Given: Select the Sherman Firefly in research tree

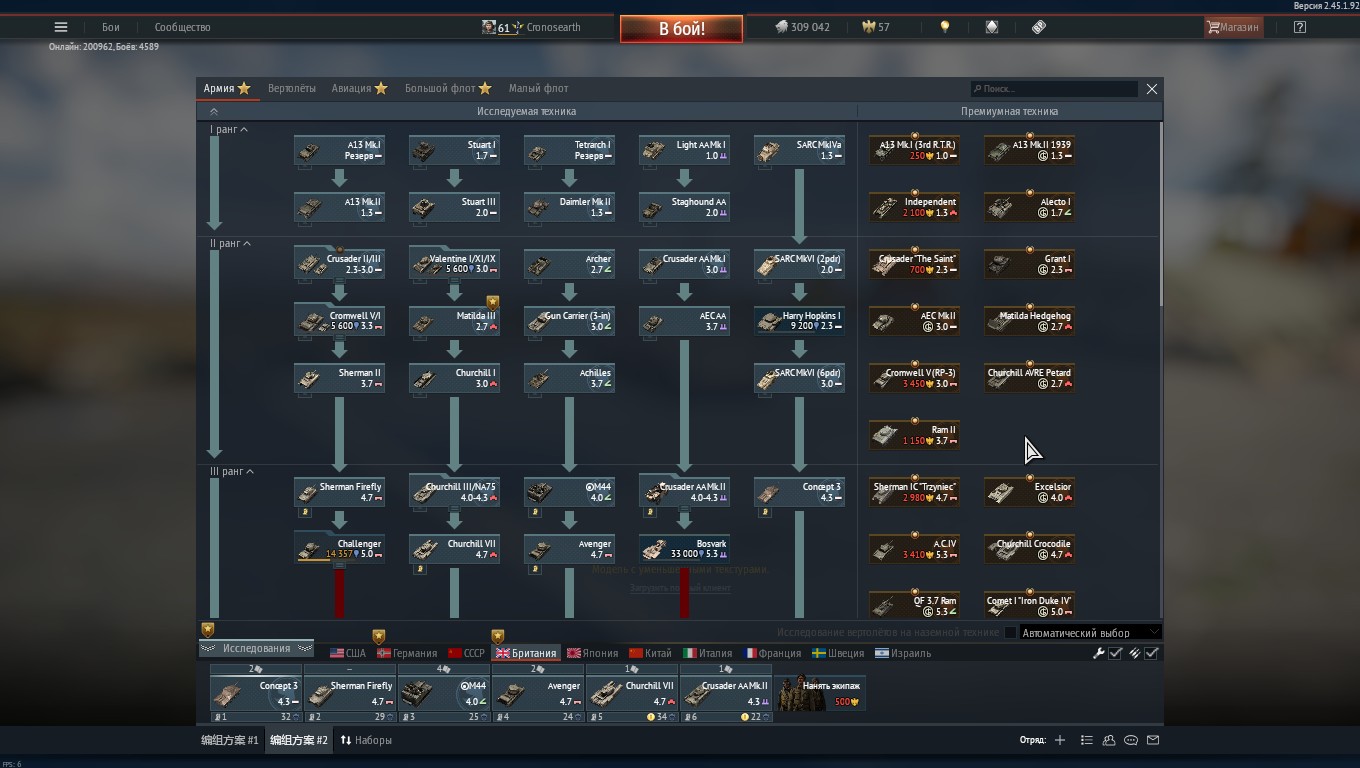Looking at the screenshot, I should tap(339, 492).
